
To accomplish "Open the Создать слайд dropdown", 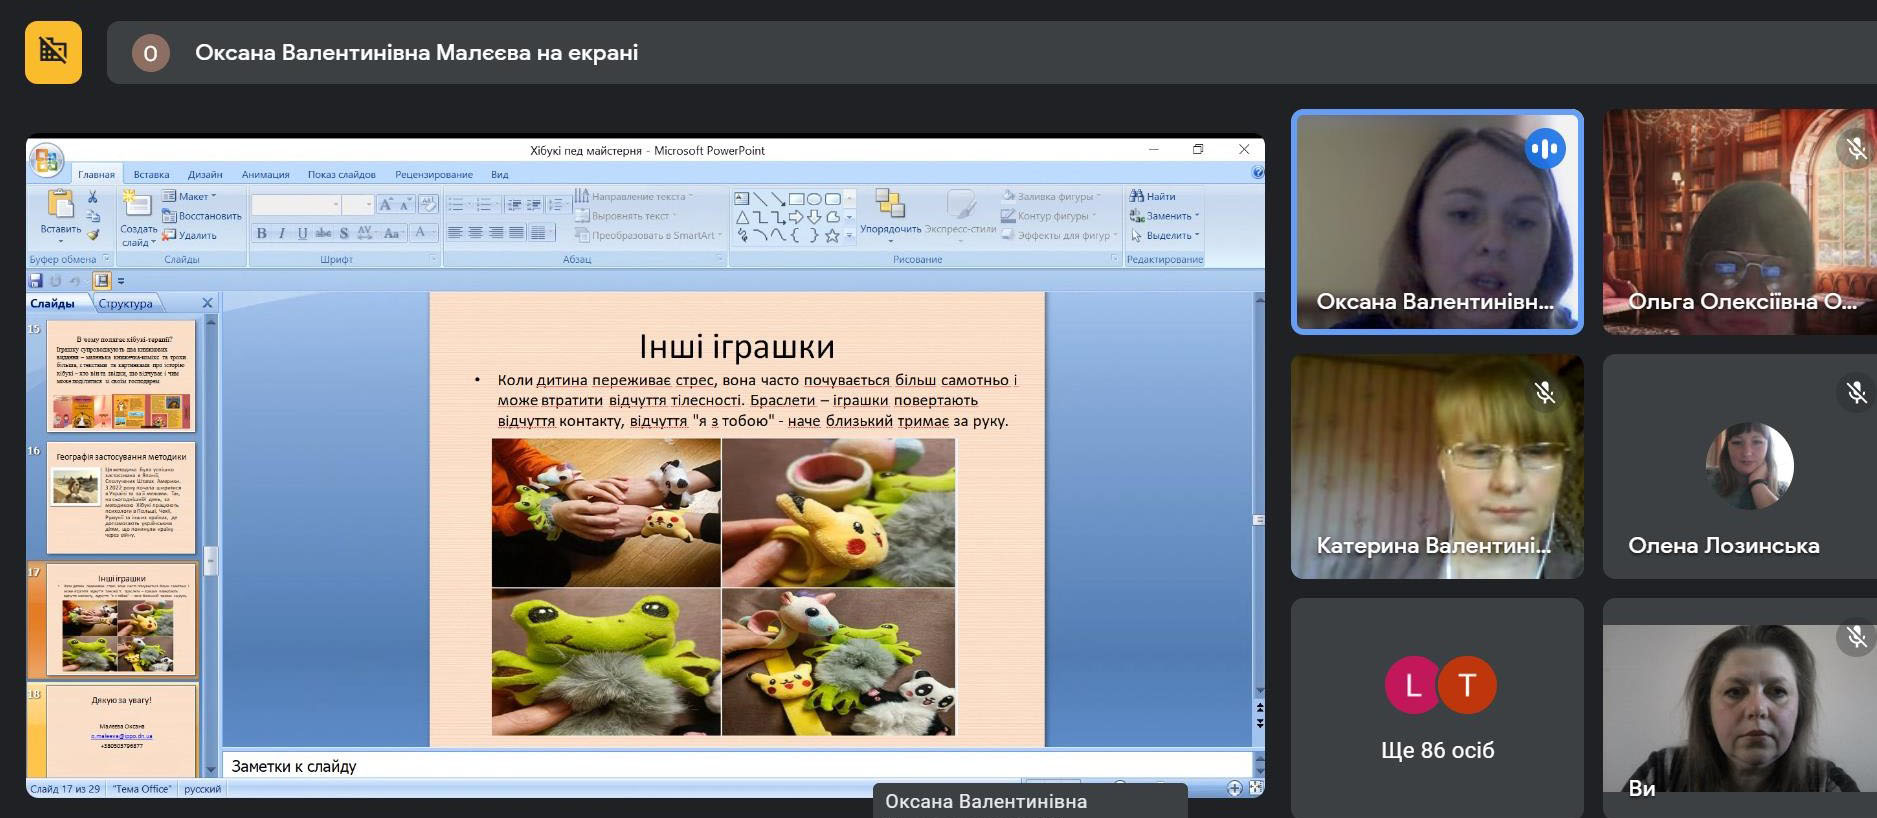I will click(x=139, y=236).
